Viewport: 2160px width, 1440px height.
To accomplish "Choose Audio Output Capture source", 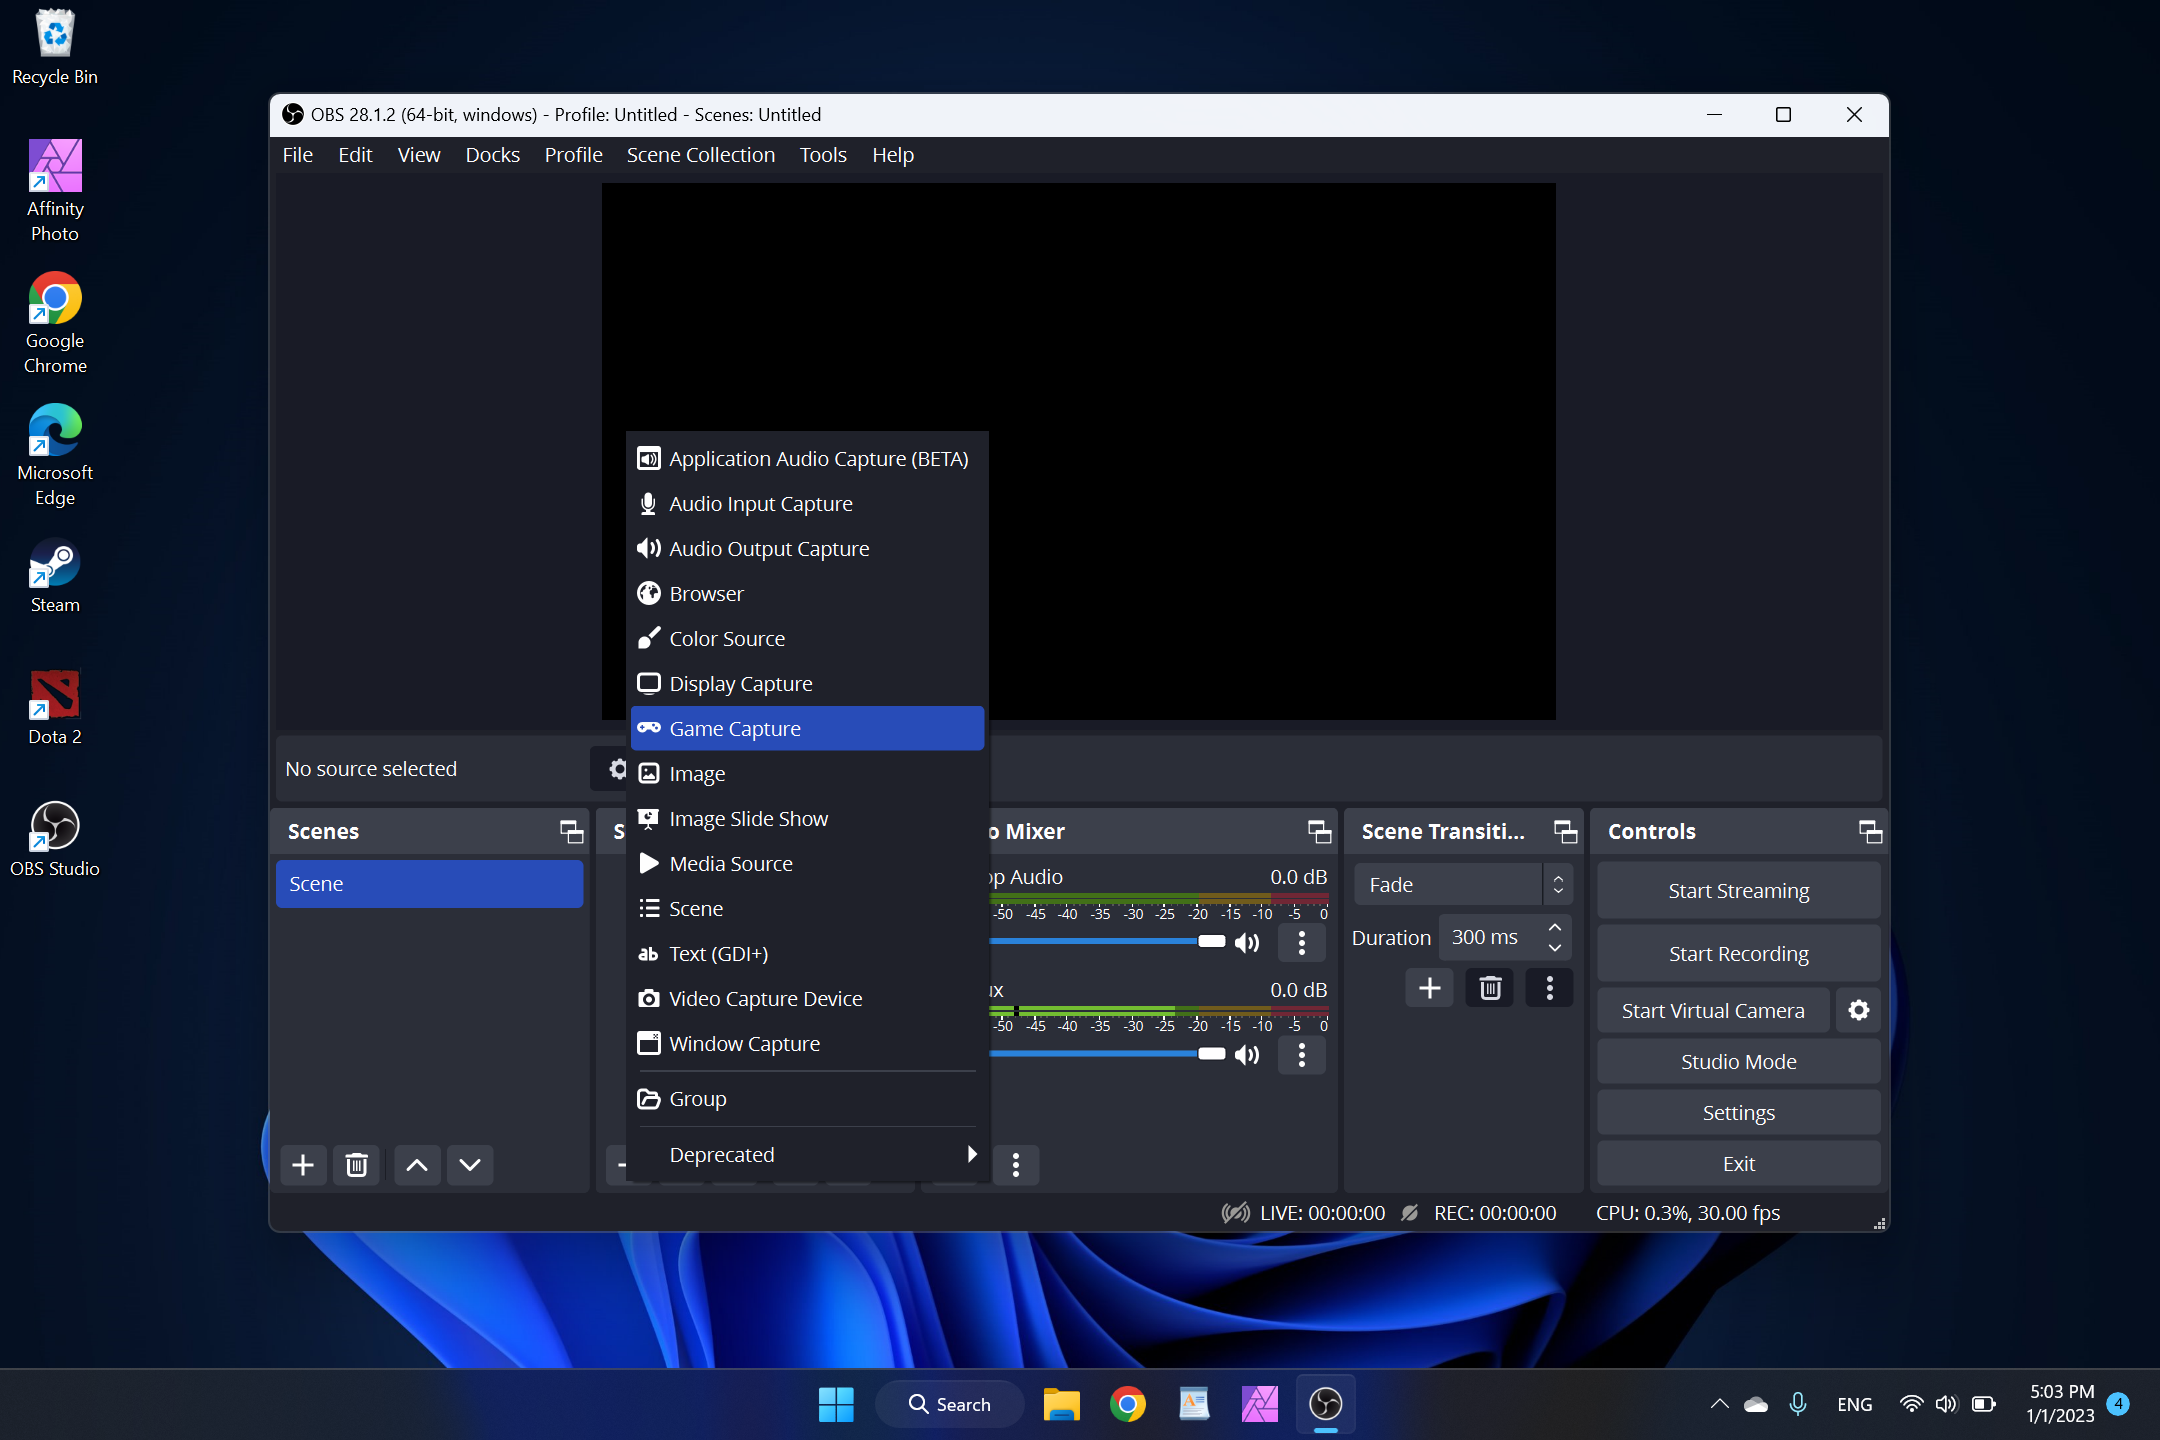I will [x=807, y=549].
